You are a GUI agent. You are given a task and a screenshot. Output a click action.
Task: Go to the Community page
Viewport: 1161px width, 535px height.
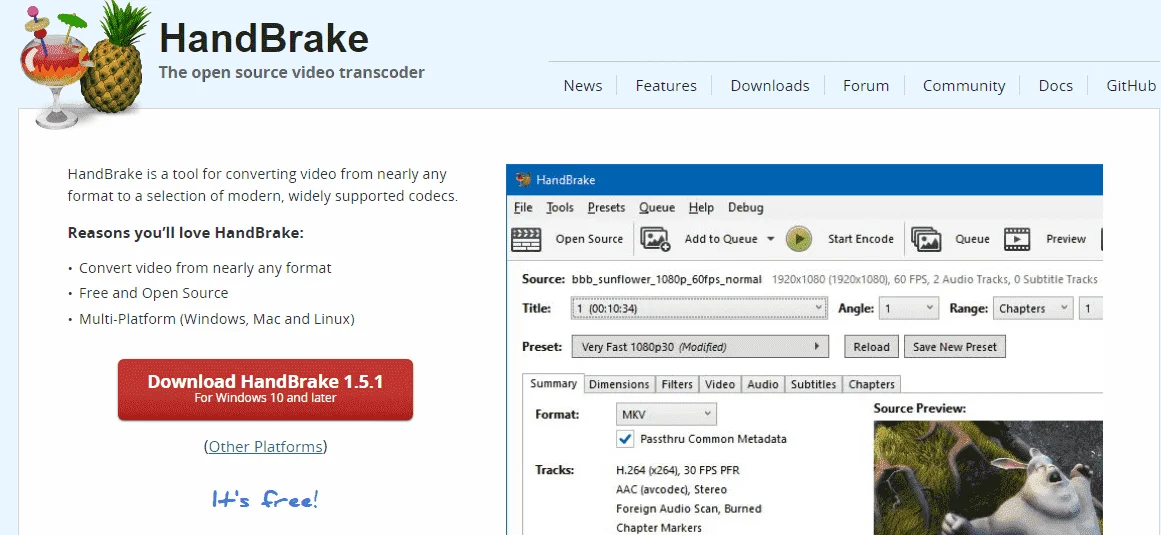964,85
